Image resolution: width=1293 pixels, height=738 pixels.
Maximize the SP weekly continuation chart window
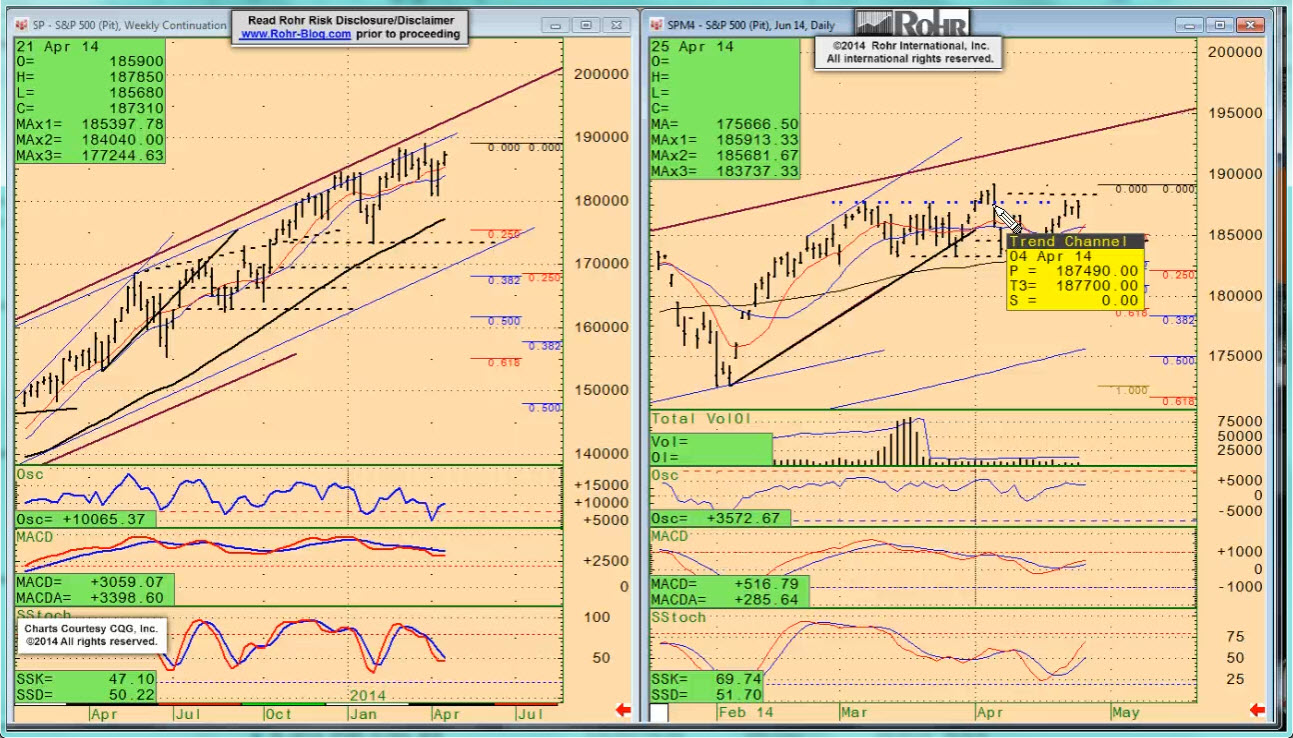(586, 25)
